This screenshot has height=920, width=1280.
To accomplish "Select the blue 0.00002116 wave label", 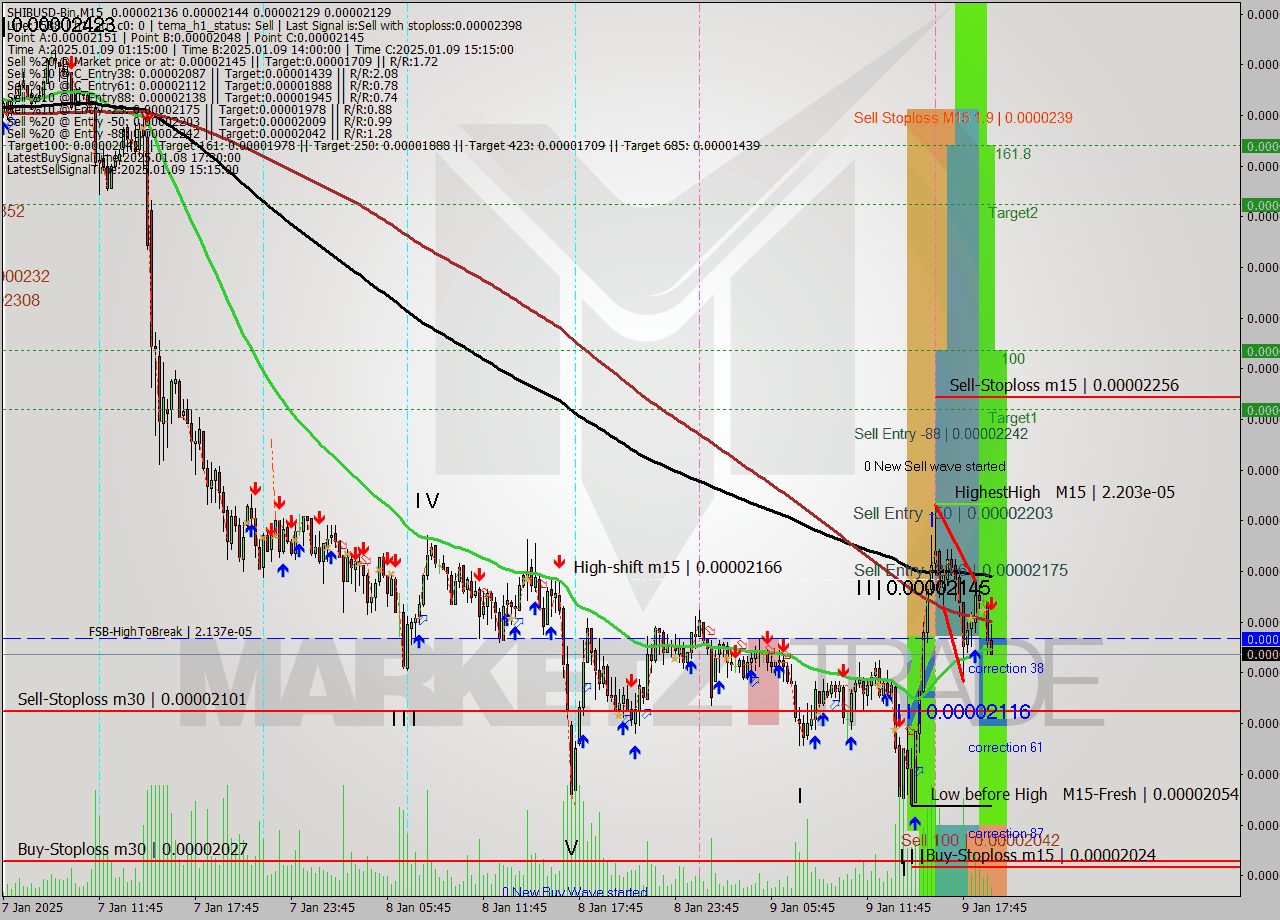I will [963, 712].
